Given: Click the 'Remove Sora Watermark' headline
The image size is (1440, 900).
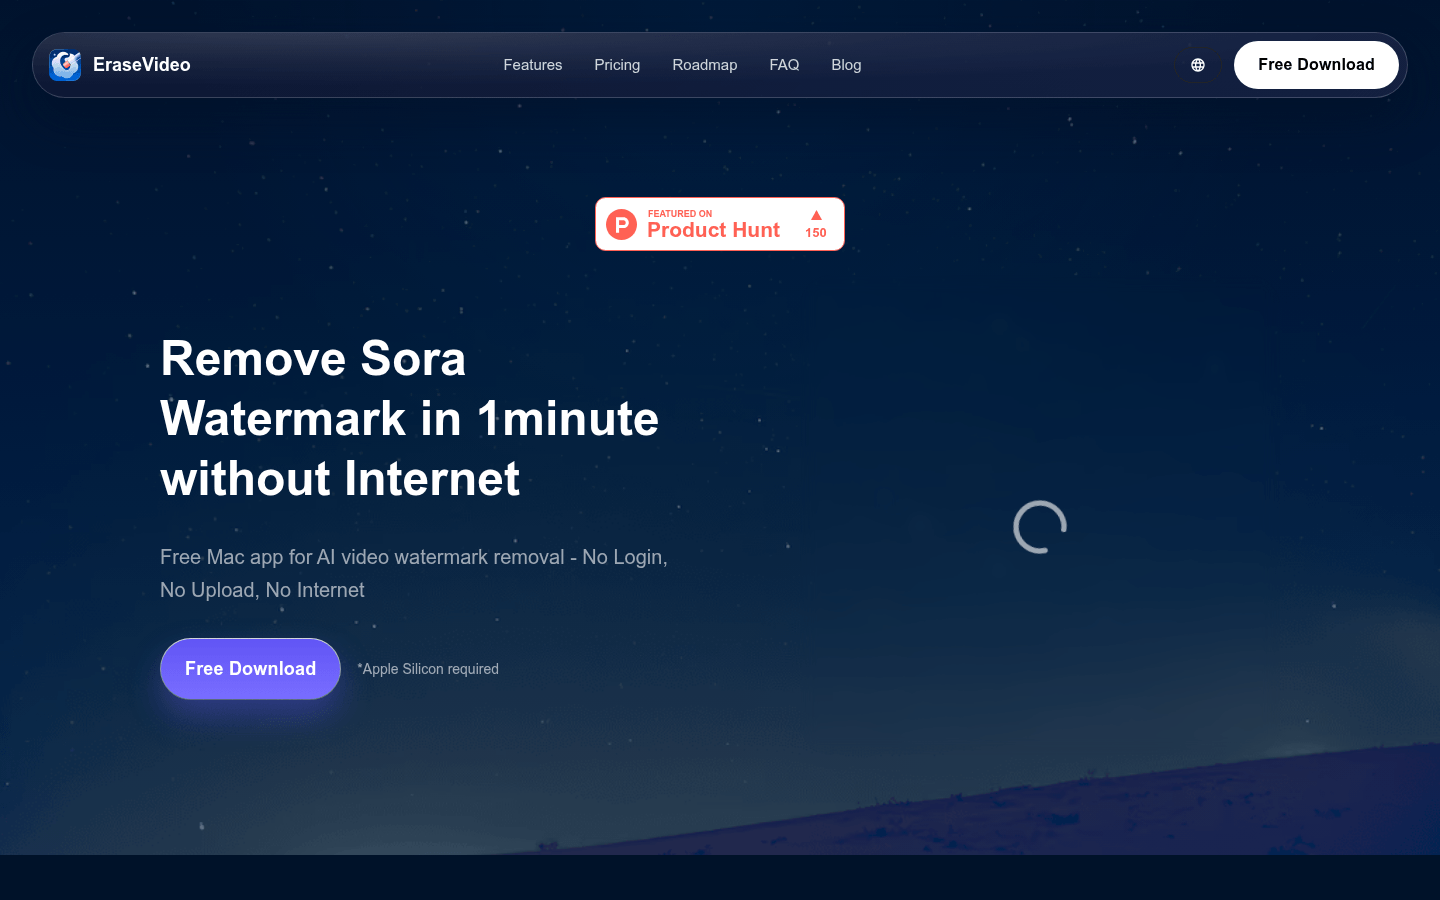Looking at the screenshot, I should [x=313, y=359].
